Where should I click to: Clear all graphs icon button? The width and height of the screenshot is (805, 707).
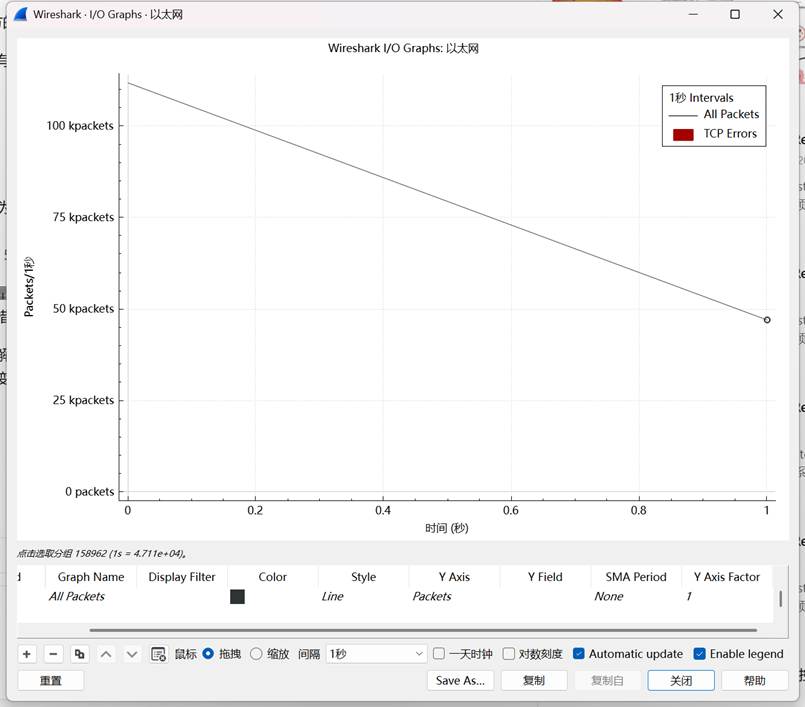[158, 654]
